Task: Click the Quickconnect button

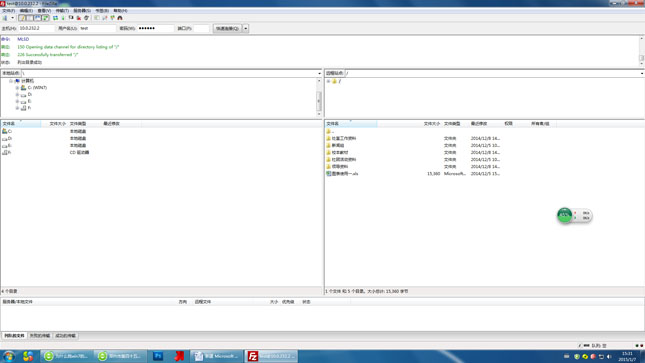Action: [227, 28]
